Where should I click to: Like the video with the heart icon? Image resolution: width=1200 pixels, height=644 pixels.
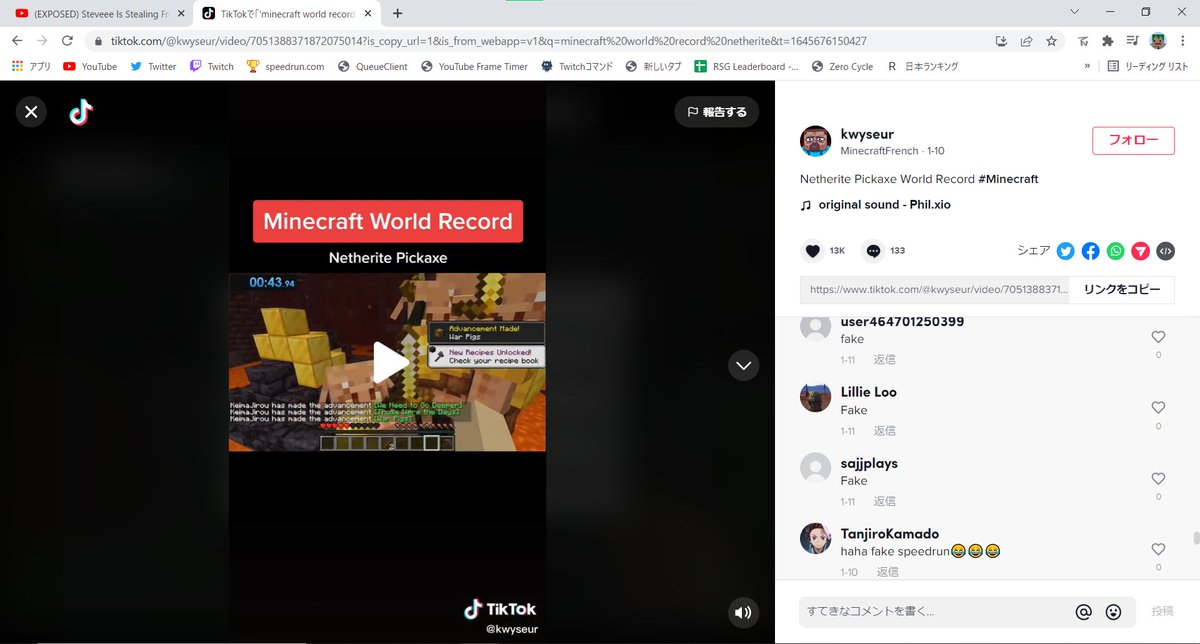(813, 251)
